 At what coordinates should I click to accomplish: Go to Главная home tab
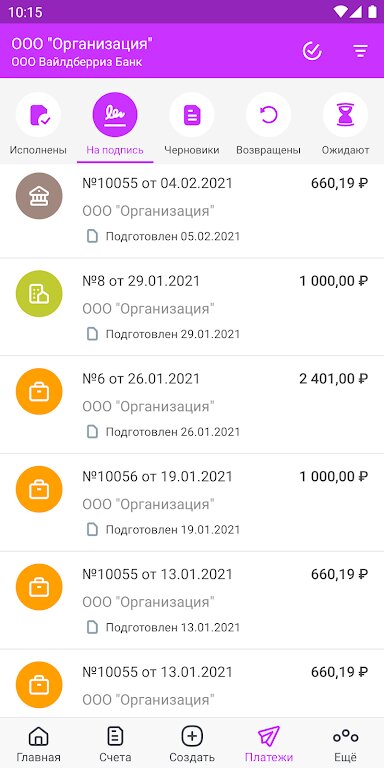pyautogui.click(x=38, y=744)
